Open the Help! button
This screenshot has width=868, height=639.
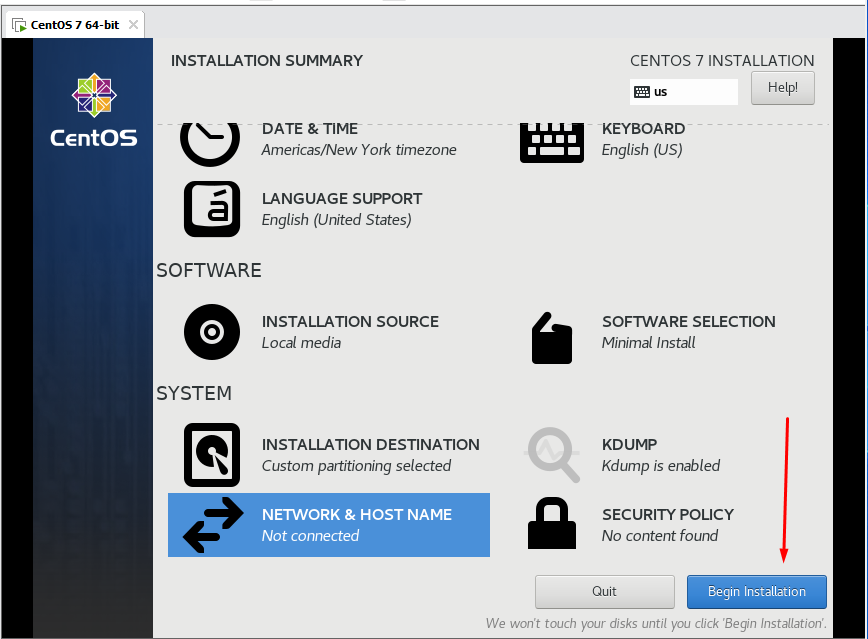pos(783,87)
